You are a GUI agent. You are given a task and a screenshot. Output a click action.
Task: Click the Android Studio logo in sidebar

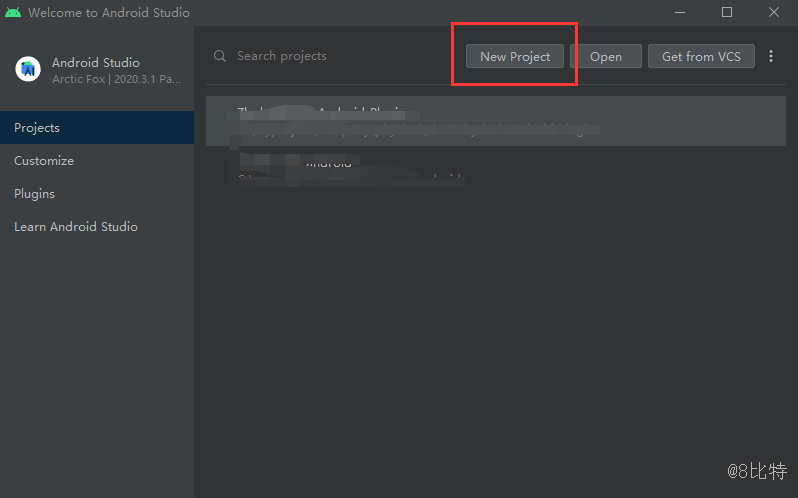28,69
